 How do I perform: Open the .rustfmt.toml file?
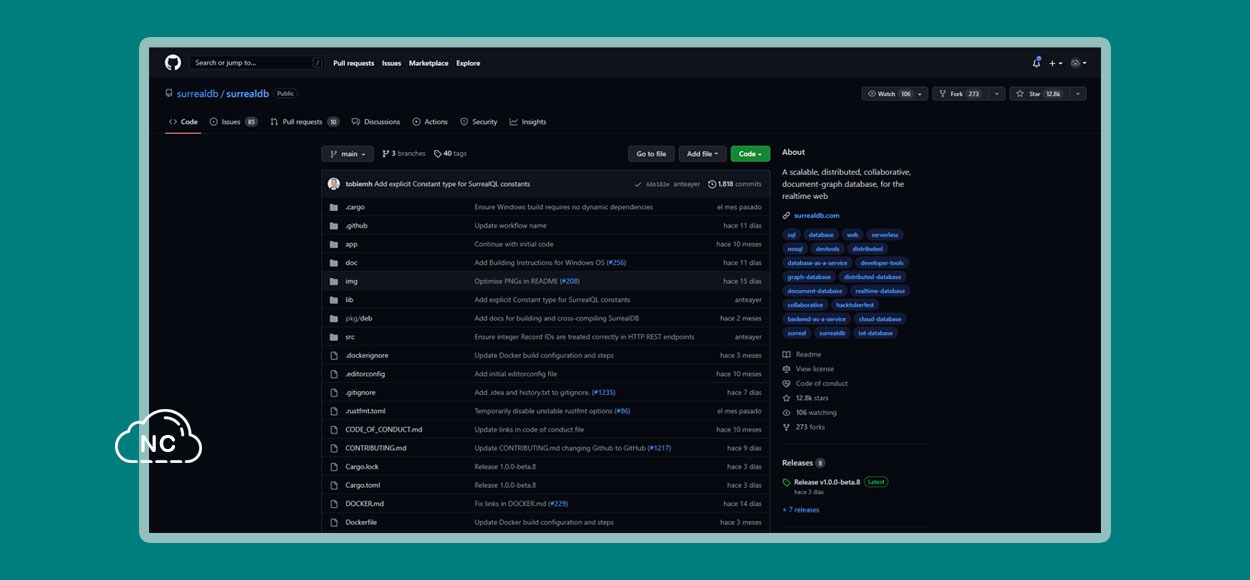[365, 411]
